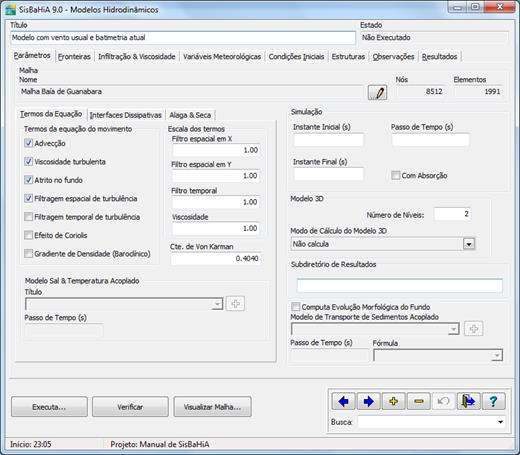Click the exit door icon
Image resolution: width=520 pixels, height=455 pixels.
[x=468, y=401]
